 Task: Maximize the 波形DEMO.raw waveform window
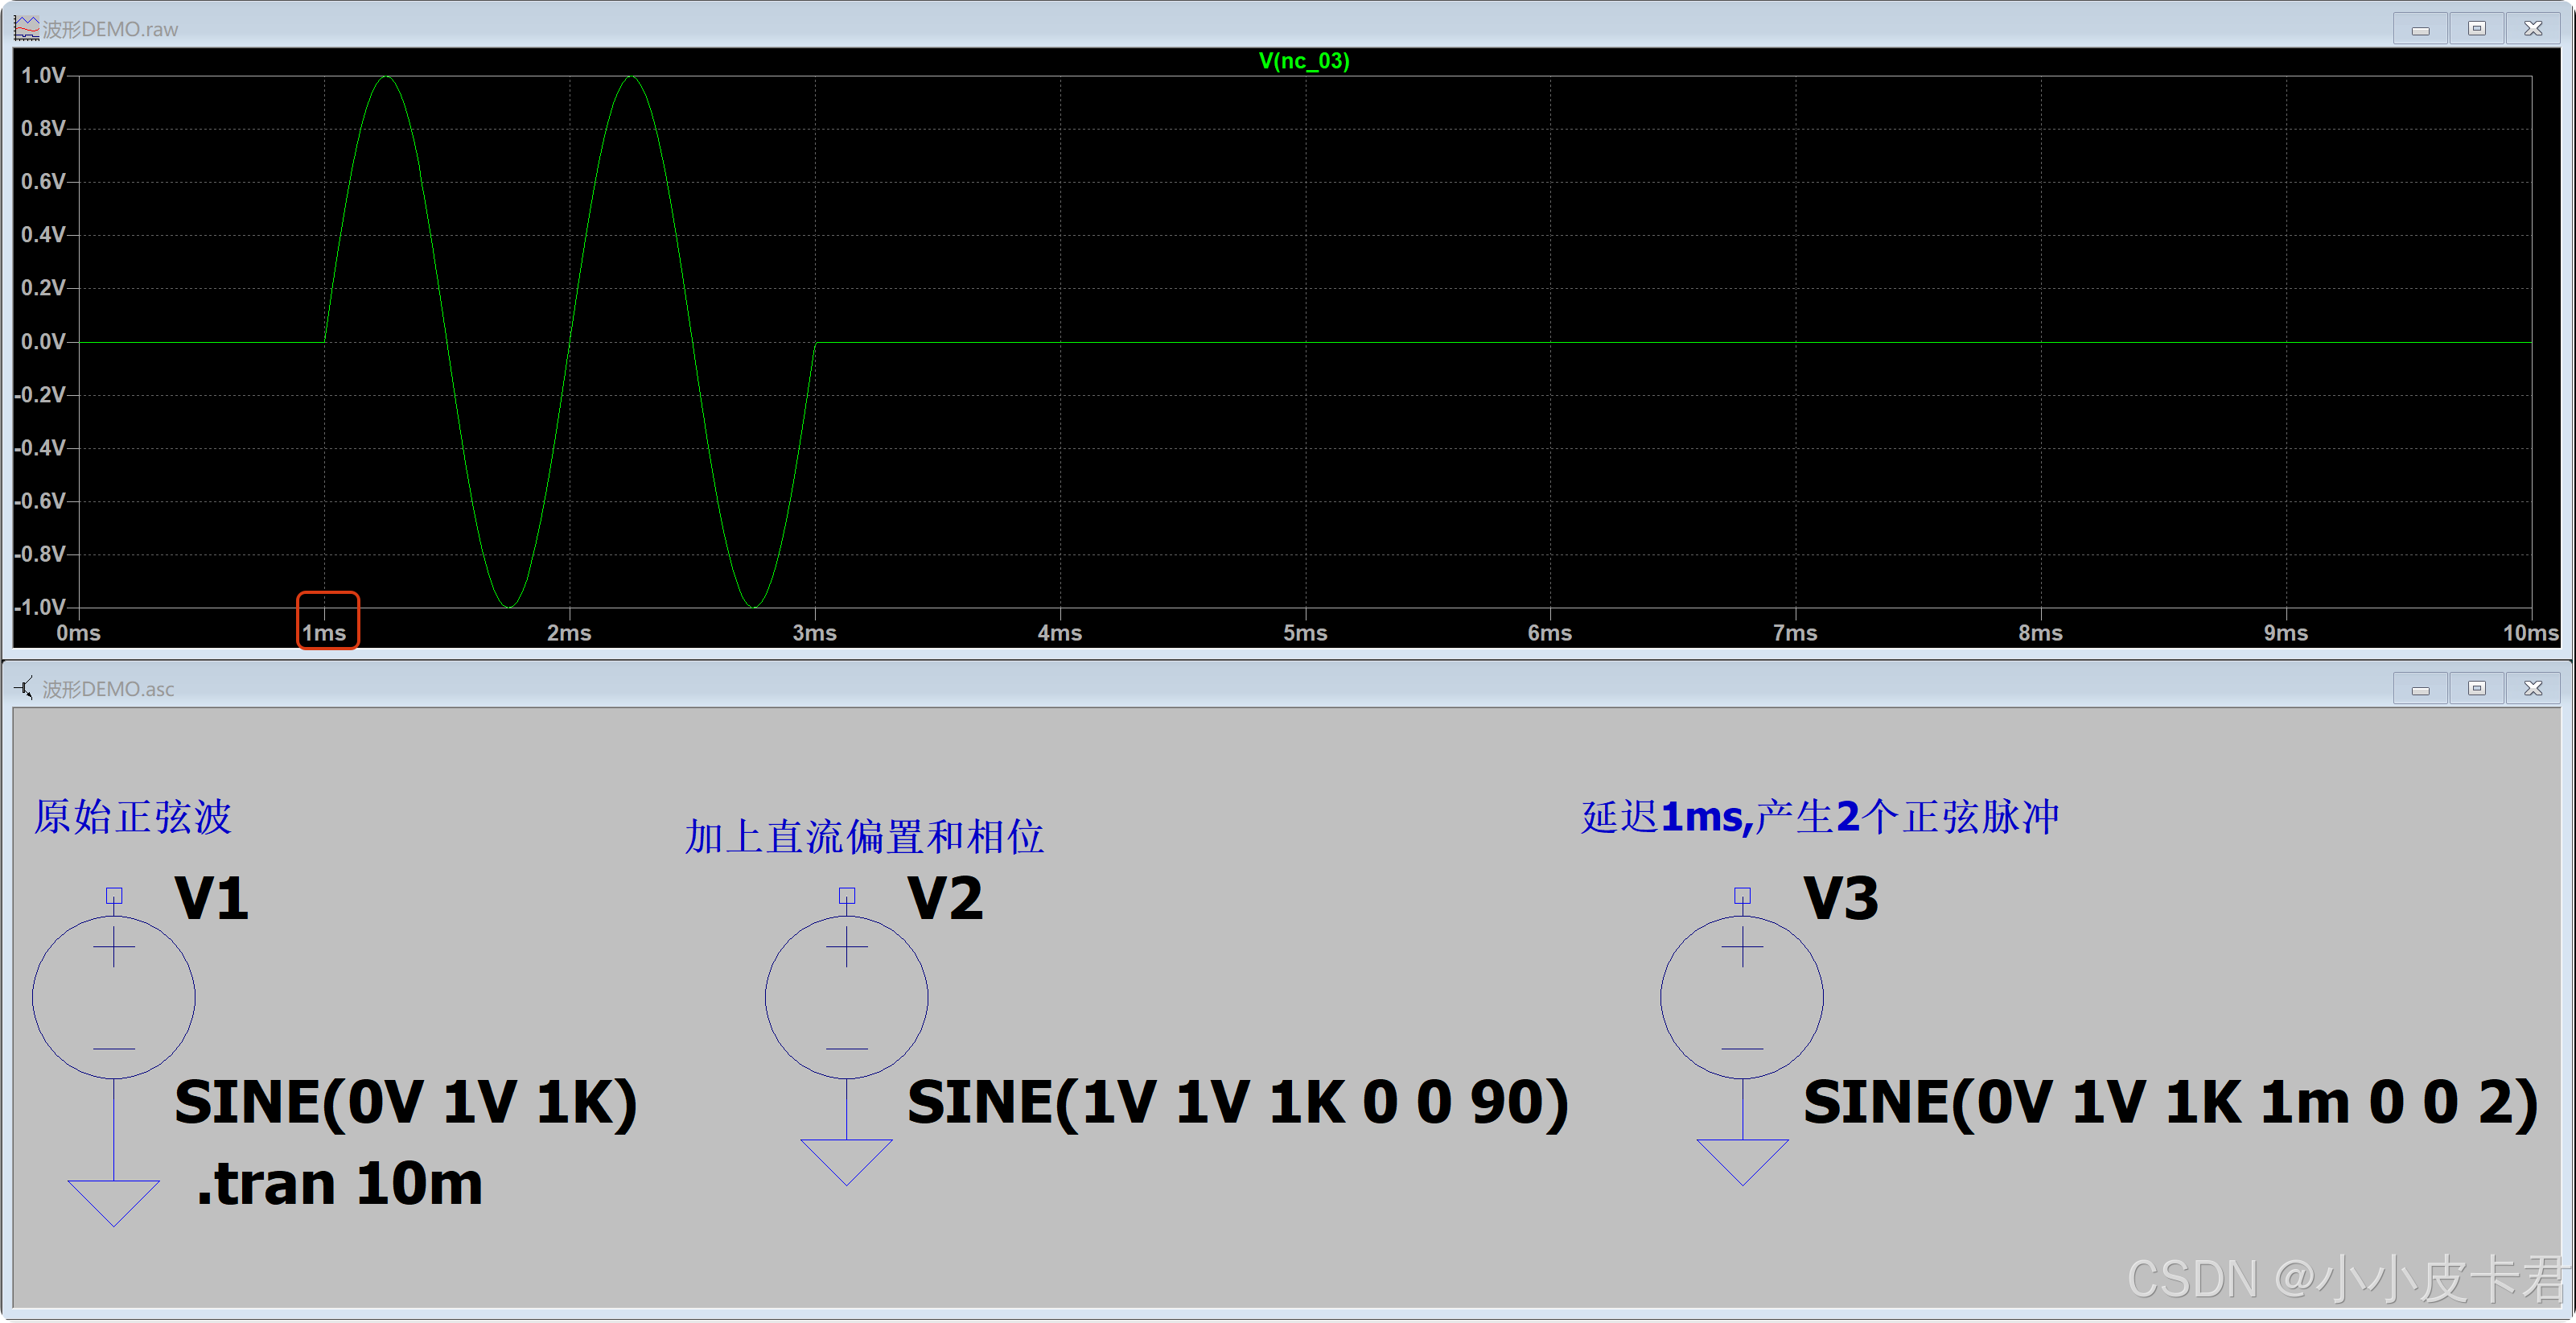coord(2476,28)
